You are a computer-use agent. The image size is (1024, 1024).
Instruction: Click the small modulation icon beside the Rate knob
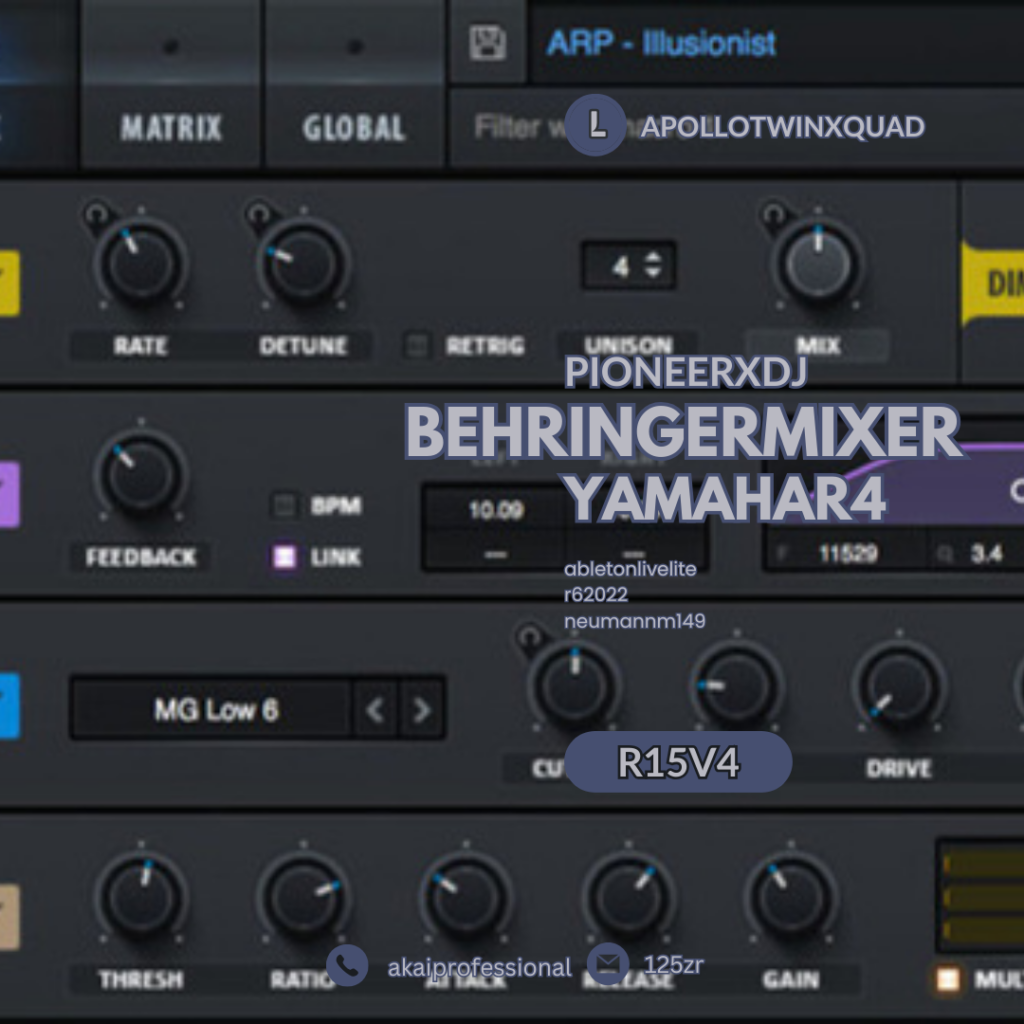point(97,214)
